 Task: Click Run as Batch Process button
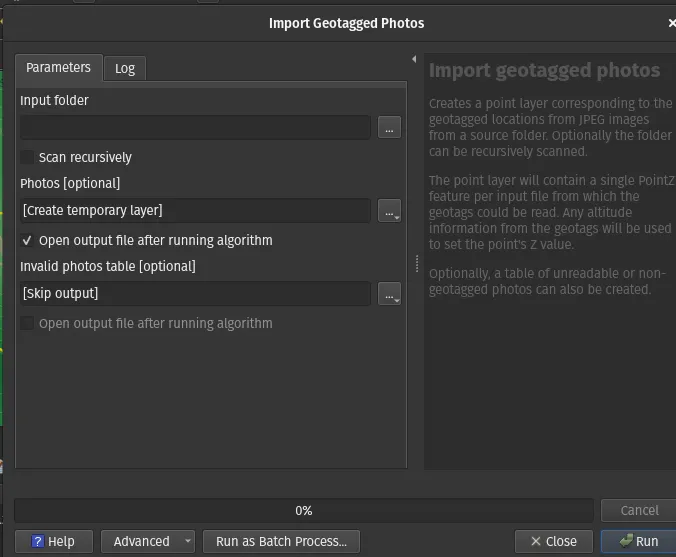pyautogui.click(x=281, y=541)
